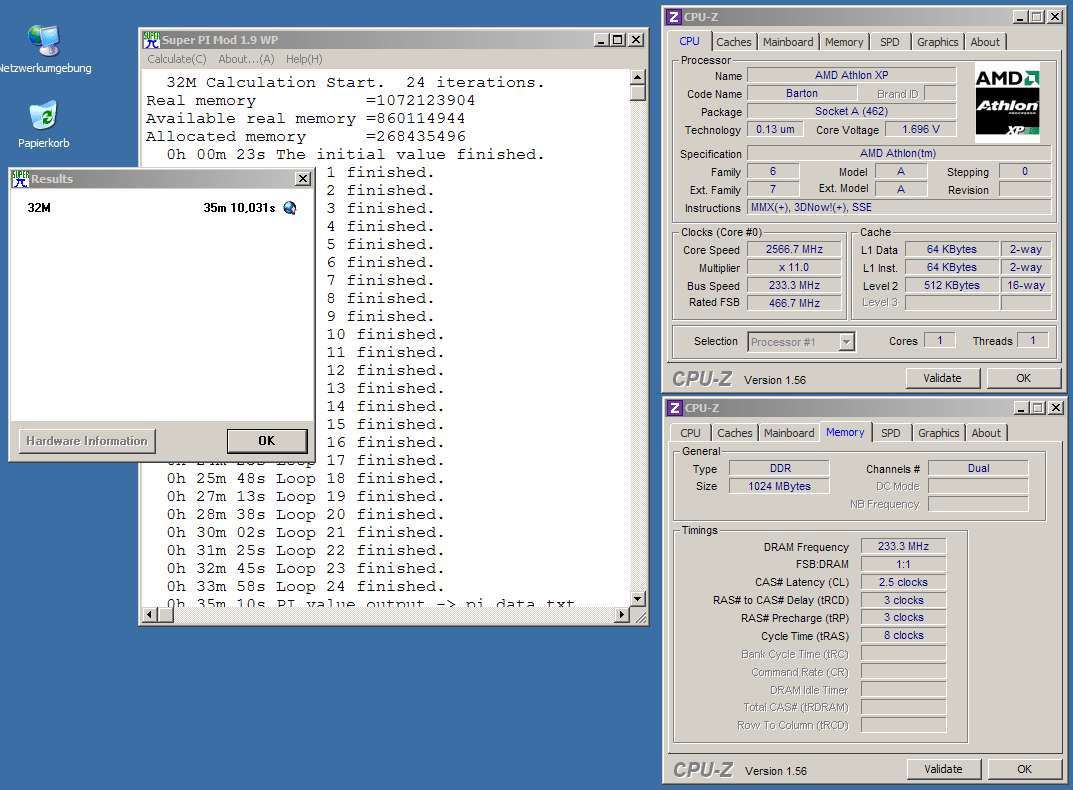Screen dimensions: 1073x790
Task: Open the Papierkorb recycle bin icon
Action: point(44,125)
